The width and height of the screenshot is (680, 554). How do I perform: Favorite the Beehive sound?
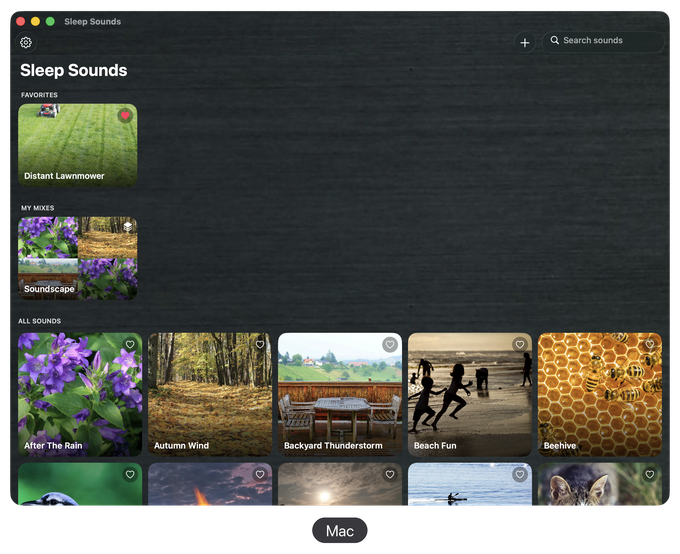point(650,344)
